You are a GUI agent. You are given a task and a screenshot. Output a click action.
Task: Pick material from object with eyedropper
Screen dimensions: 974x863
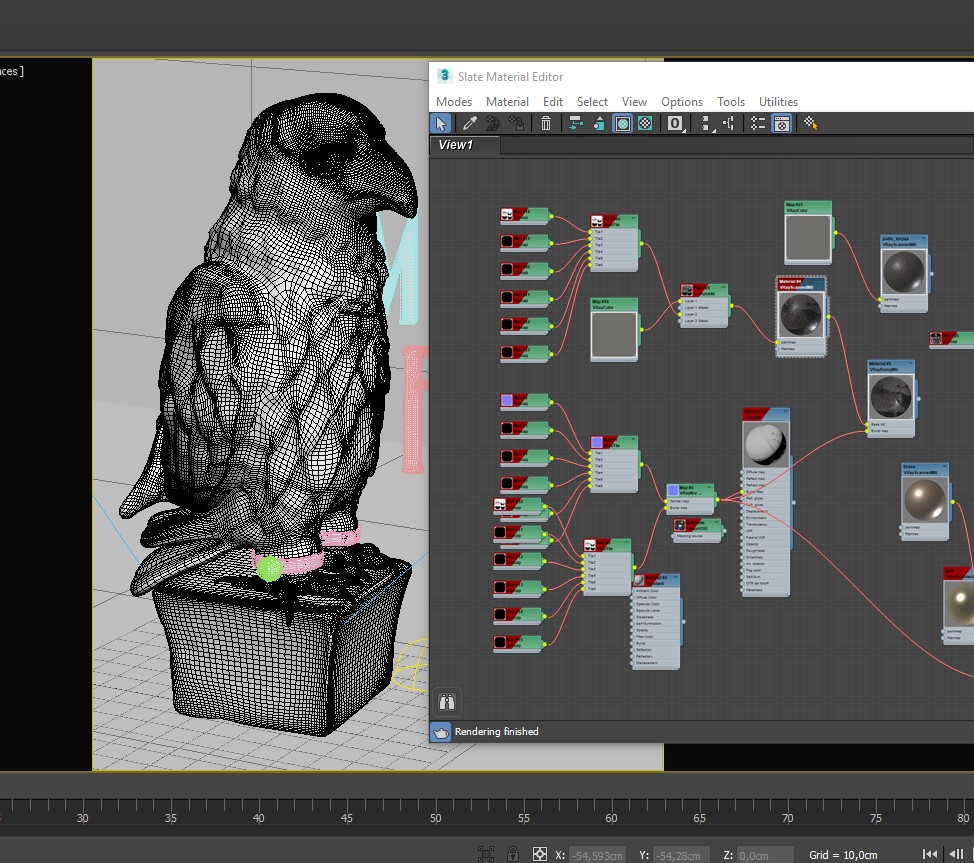tap(469, 123)
